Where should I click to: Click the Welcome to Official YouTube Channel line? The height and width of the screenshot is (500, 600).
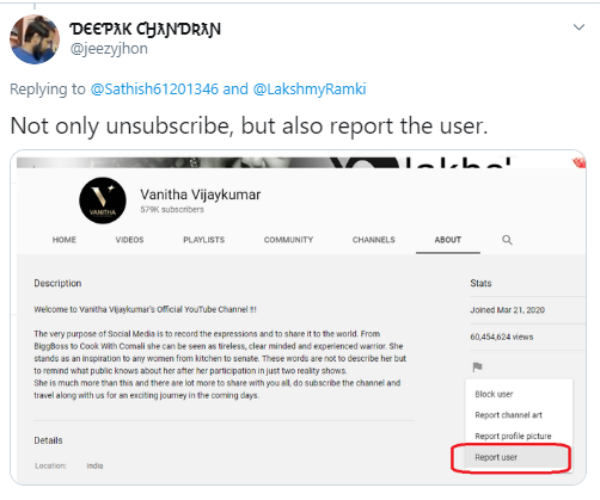pos(145,309)
